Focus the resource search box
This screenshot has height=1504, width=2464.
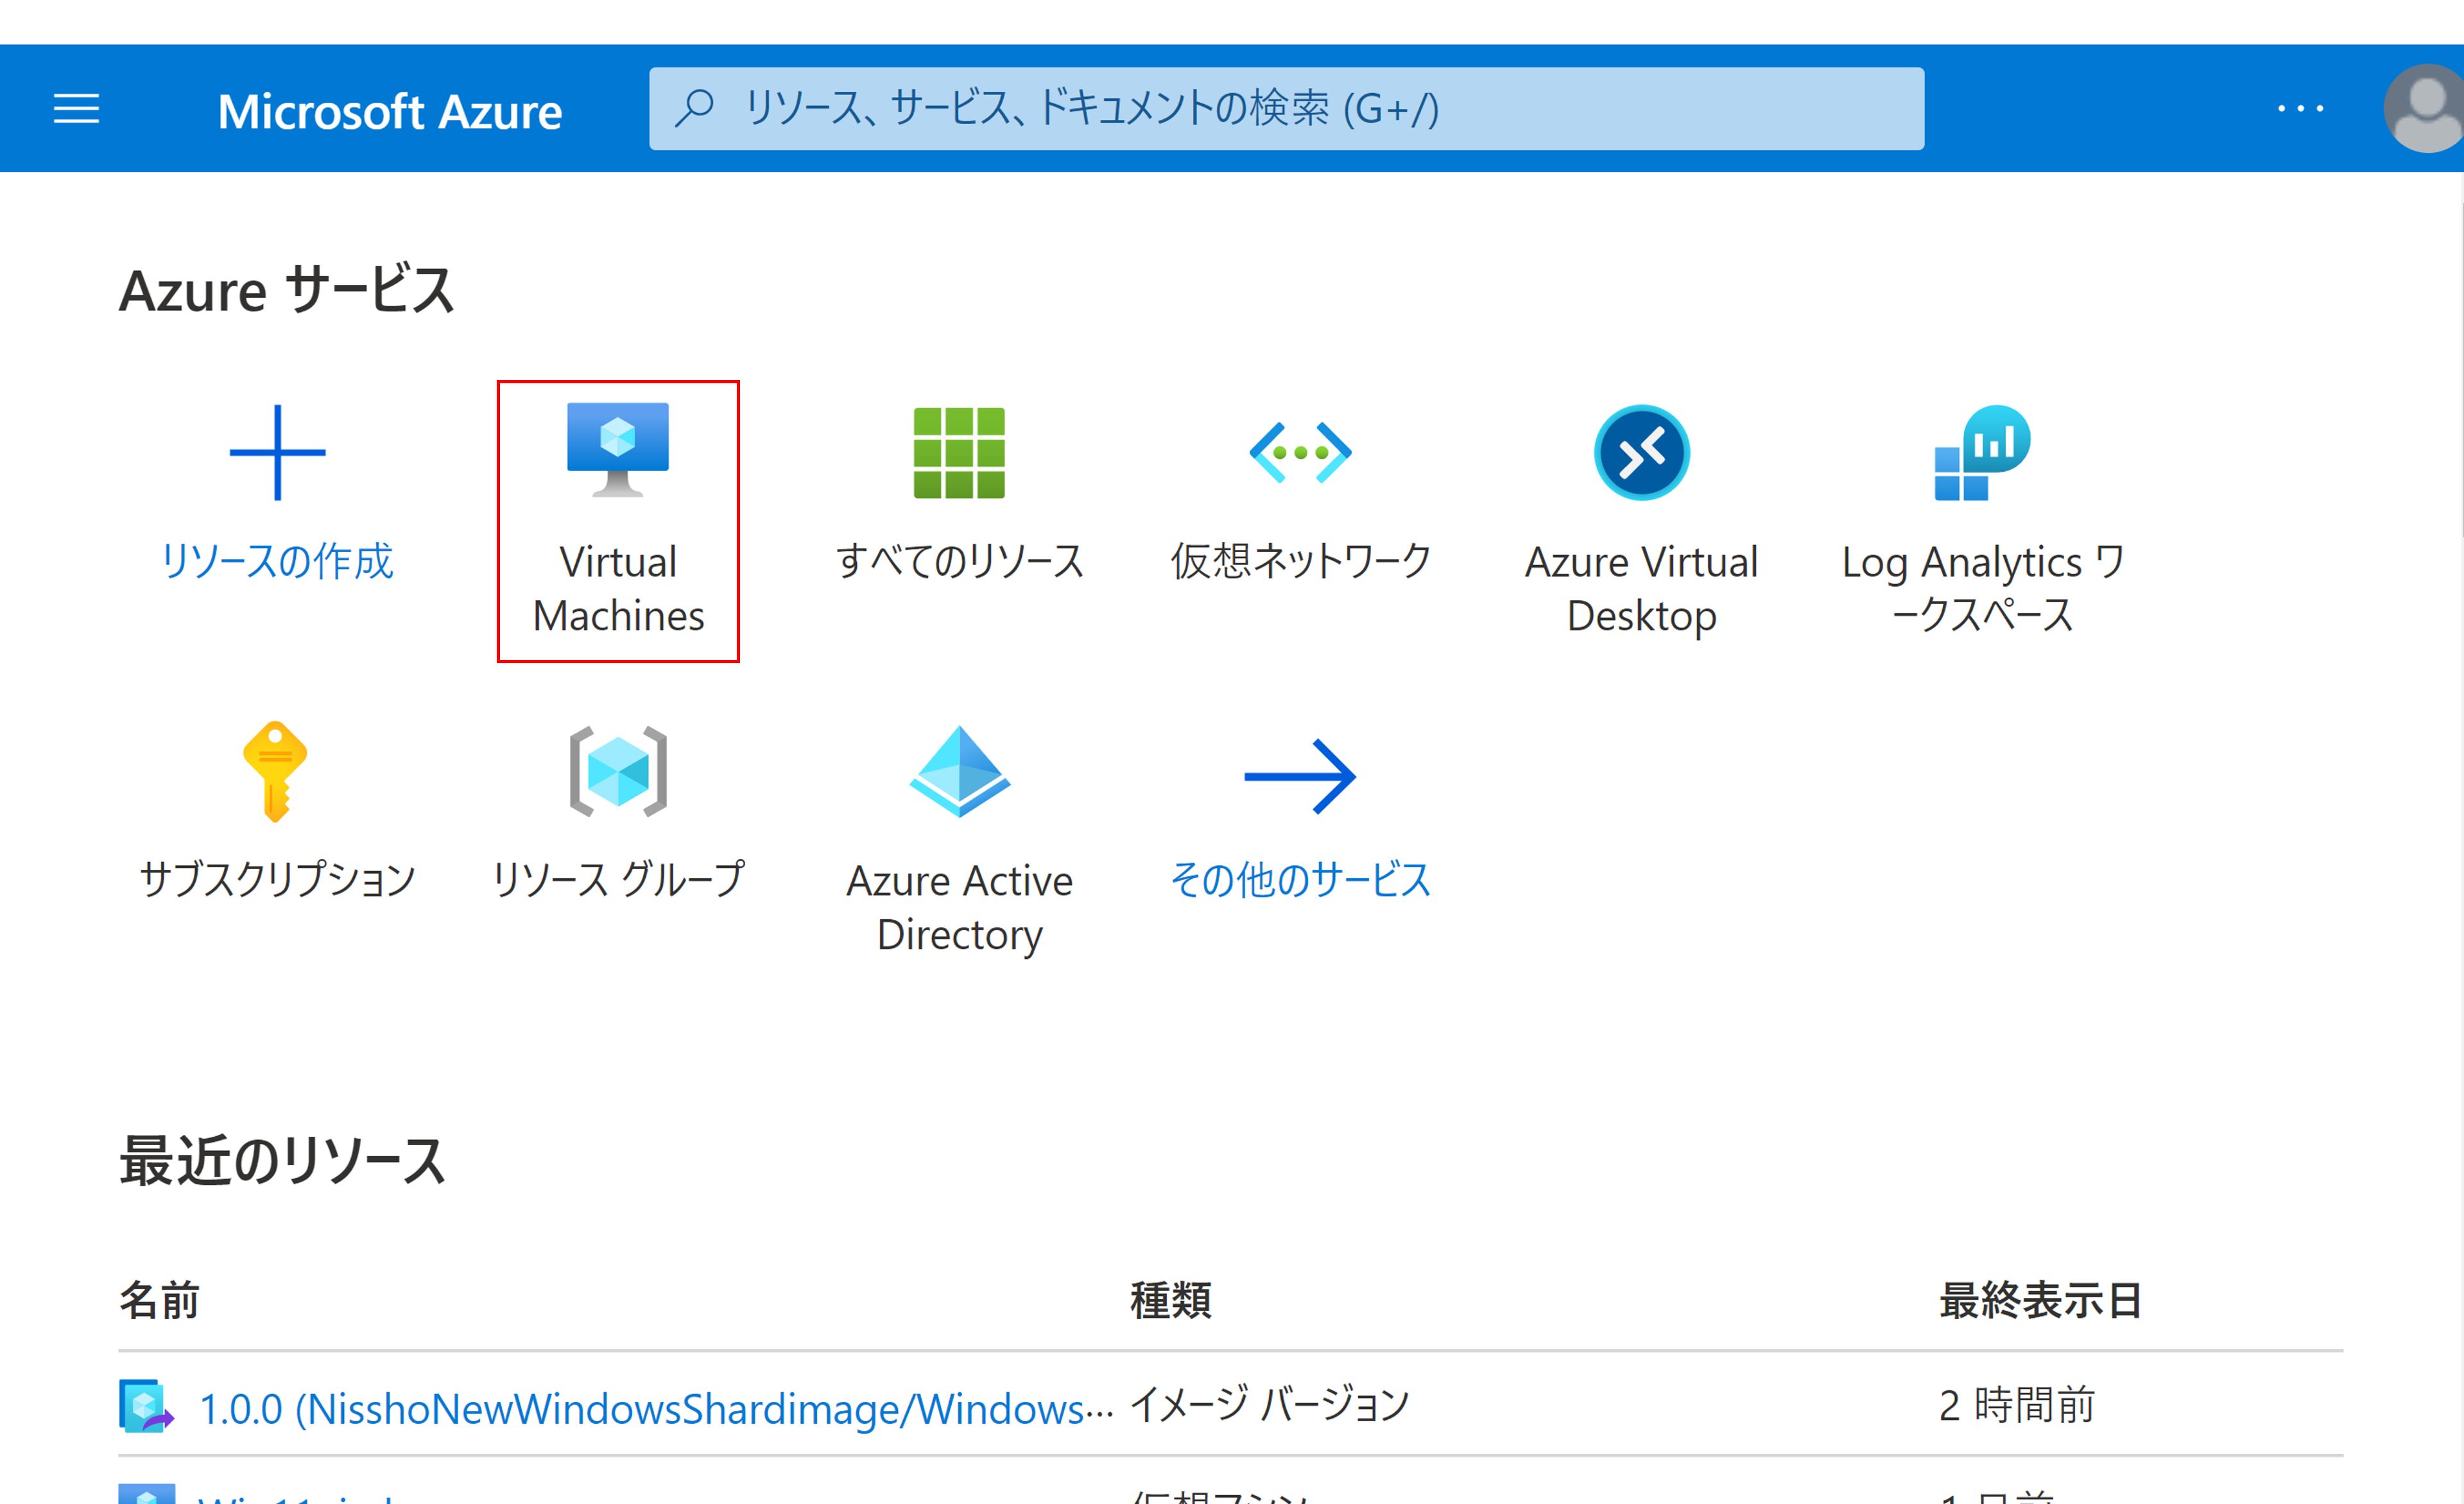coord(1285,109)
